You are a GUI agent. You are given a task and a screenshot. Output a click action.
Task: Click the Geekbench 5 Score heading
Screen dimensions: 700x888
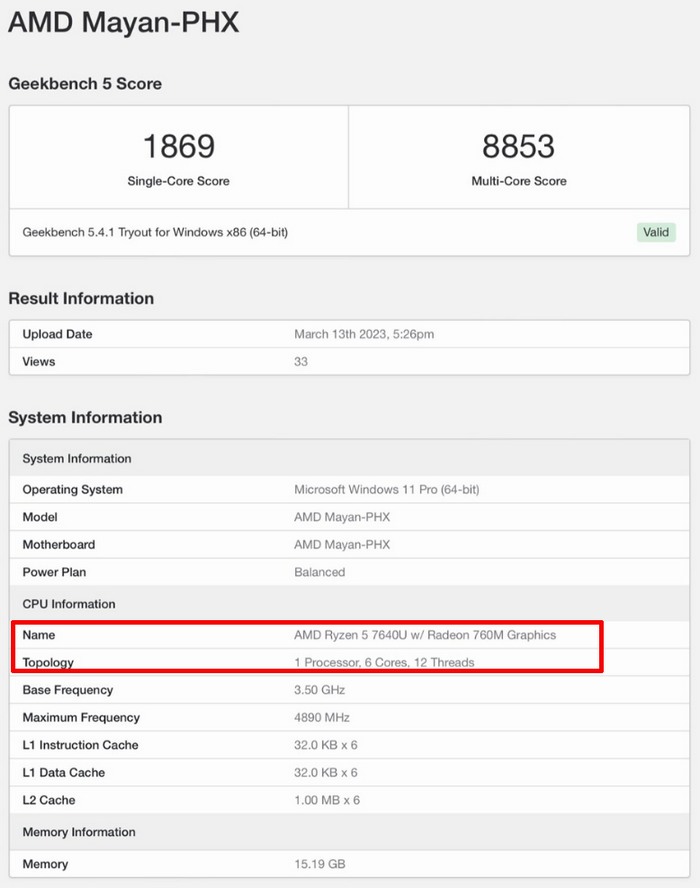pyautogui.click(x=85, y=84)
